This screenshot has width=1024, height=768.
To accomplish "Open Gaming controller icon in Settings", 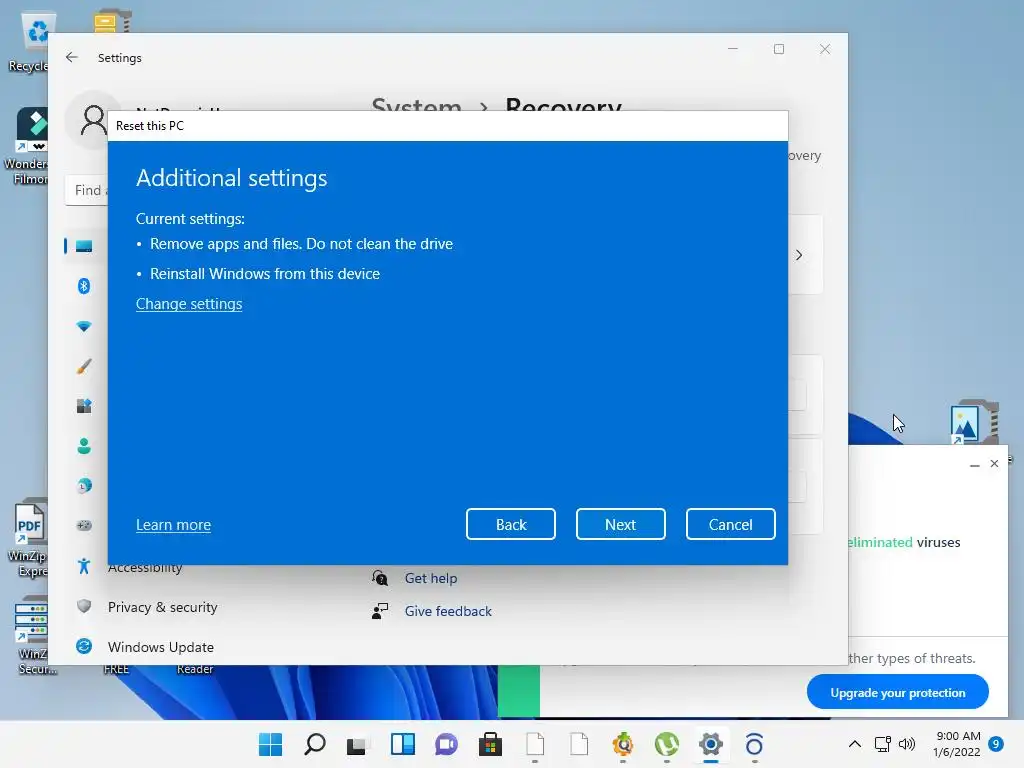I will [84, 526].
